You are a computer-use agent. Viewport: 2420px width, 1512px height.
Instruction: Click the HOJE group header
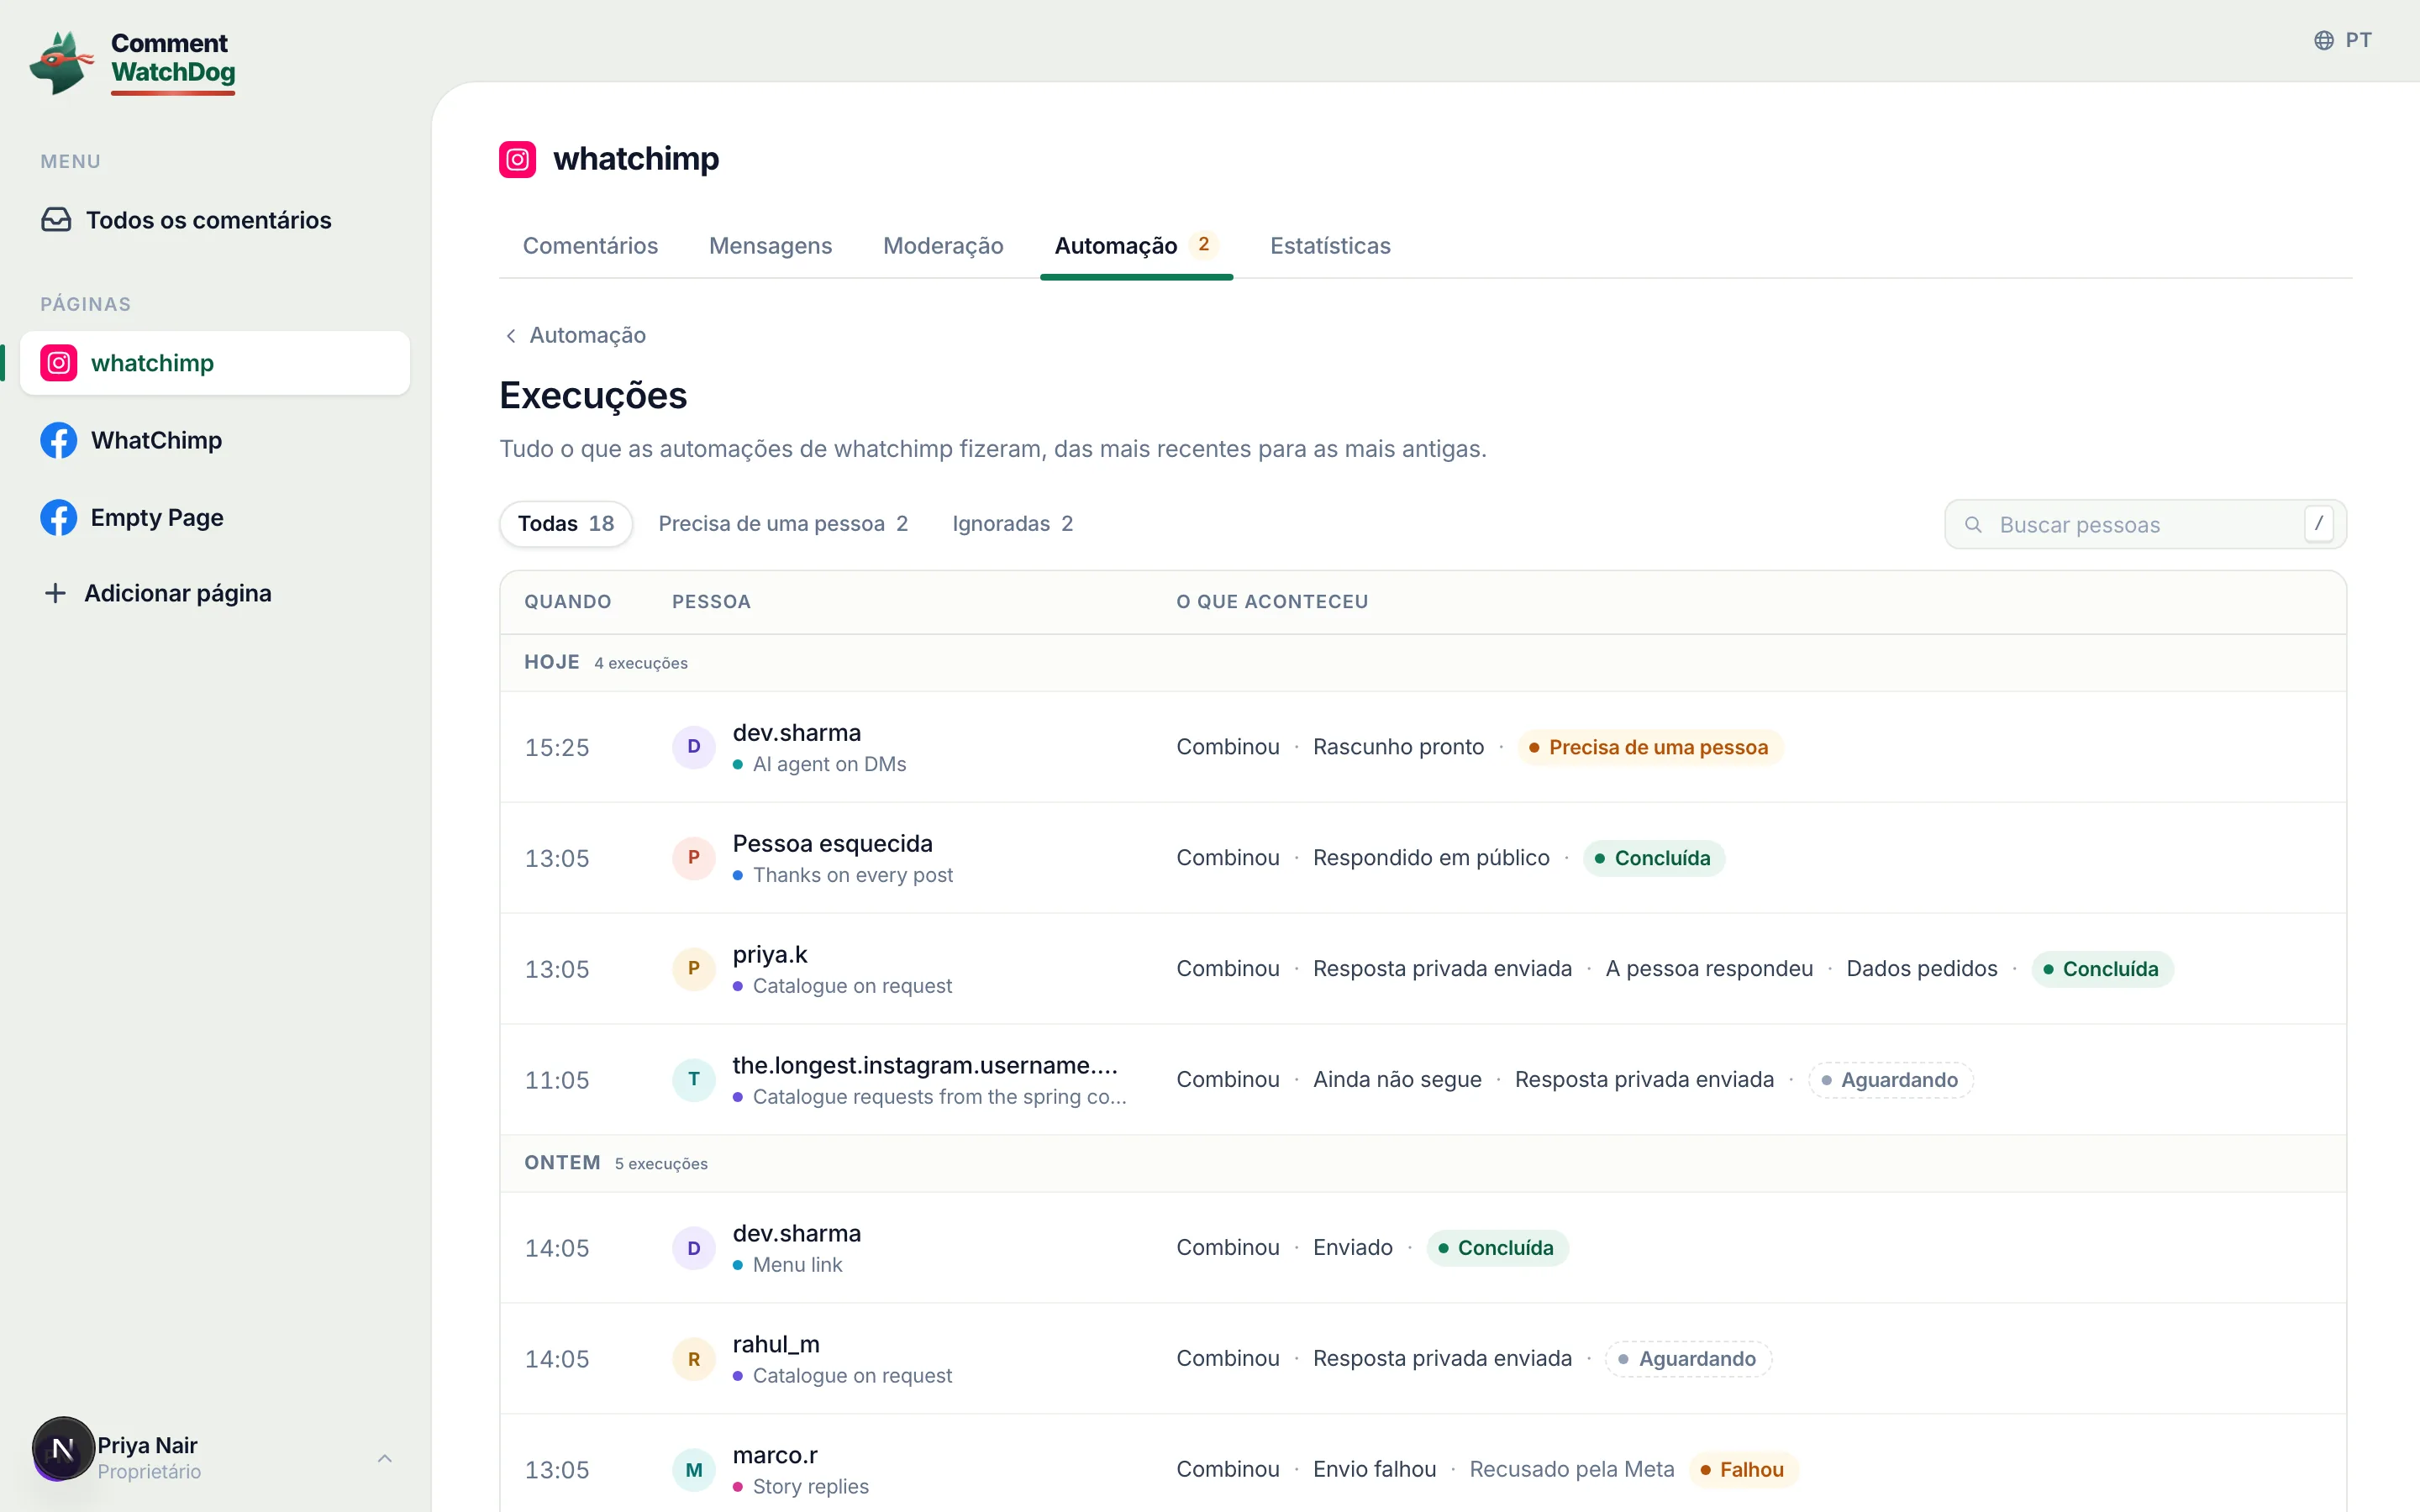click(1423, 663)
